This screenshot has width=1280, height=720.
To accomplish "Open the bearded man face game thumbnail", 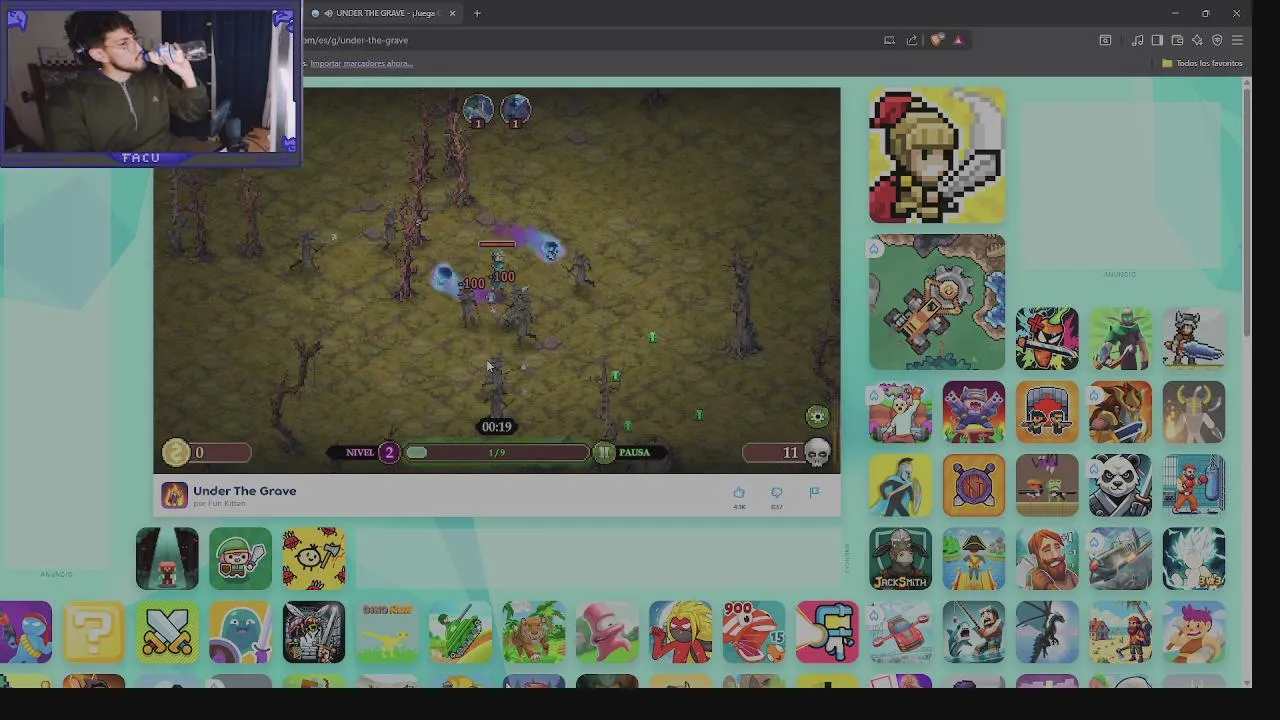I will coord(1047,558).
